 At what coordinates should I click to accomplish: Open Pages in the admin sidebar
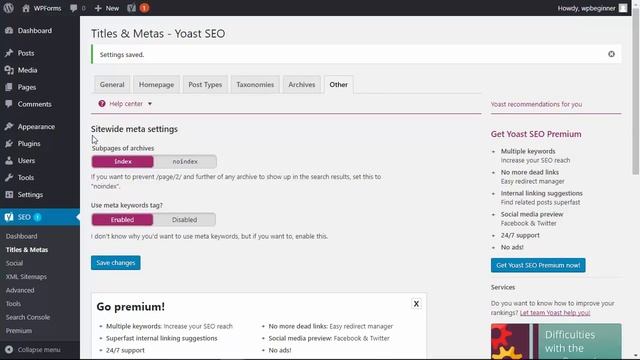(x=27, y=87)
